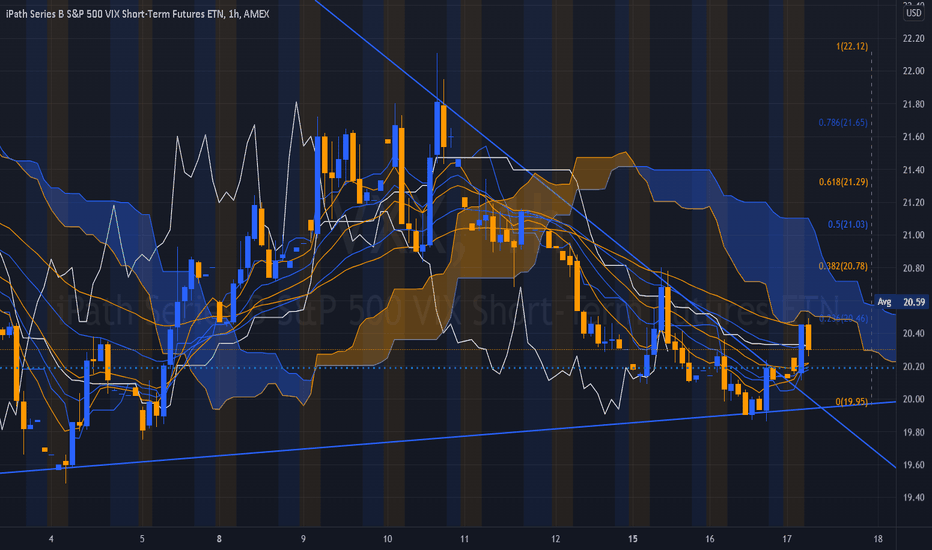Screen dimensions: 932x550
Task: Click the chart title iPath Series B VIX ETN
Action: tap(137, 14)
